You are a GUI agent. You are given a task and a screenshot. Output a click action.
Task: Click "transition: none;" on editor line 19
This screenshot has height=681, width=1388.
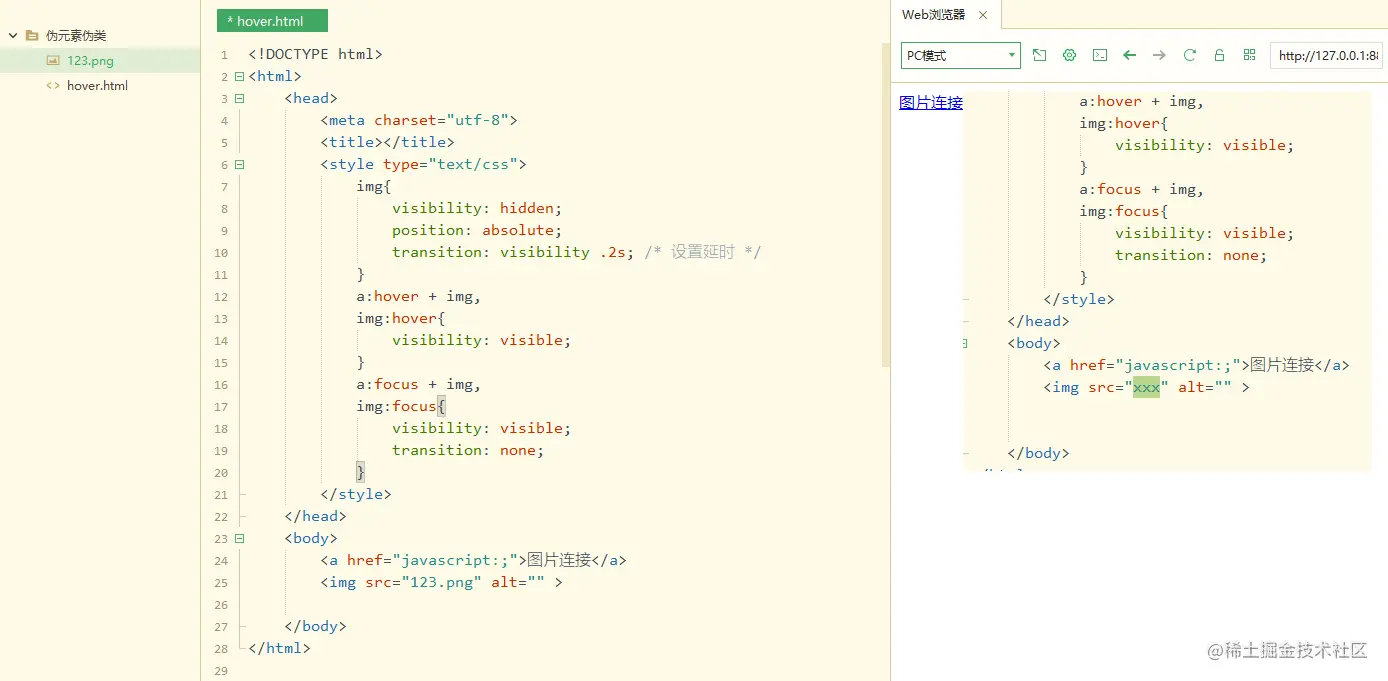click(x=468, y=450)
